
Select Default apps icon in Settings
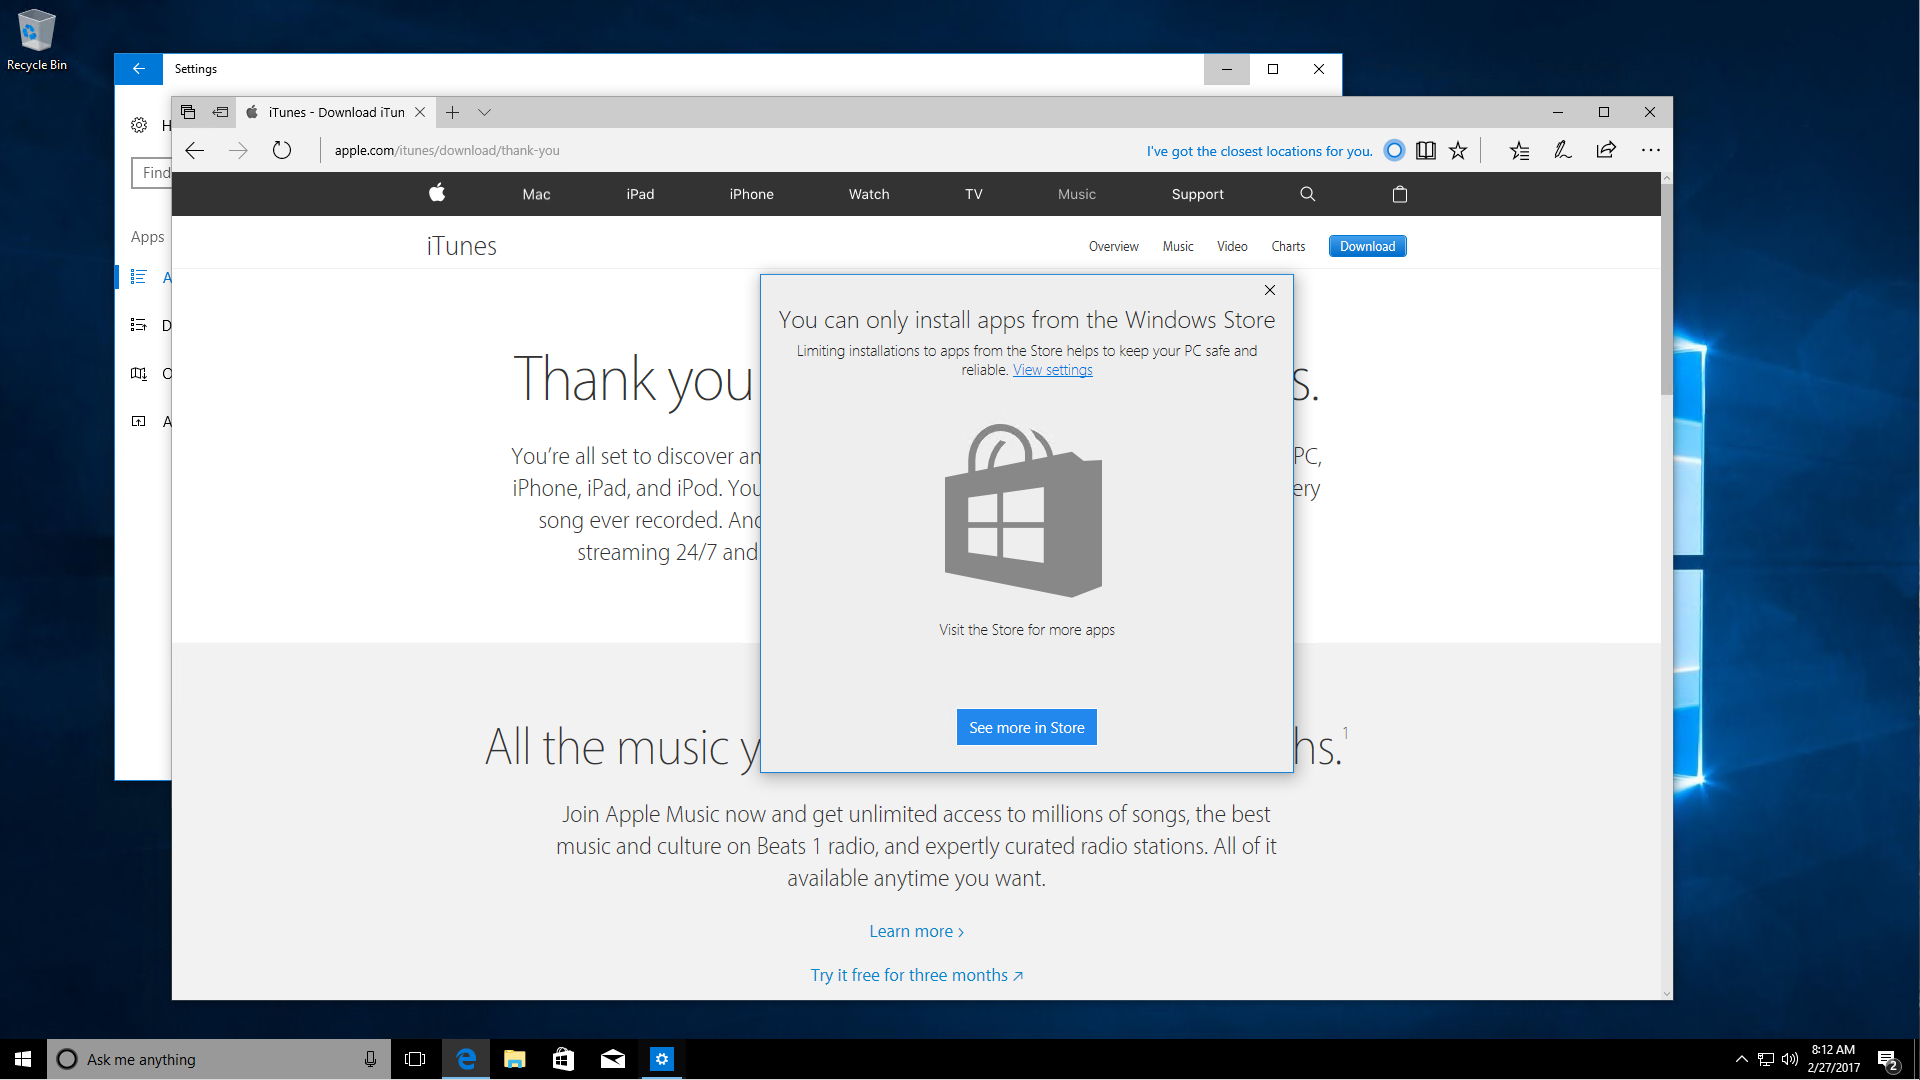(x=139, y=325)
